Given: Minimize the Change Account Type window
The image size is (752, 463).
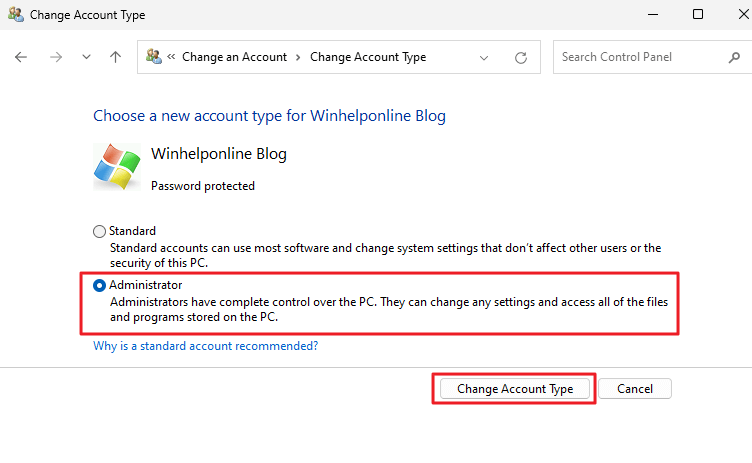Looking at the screenshot, I should click(x=653, y=14).
